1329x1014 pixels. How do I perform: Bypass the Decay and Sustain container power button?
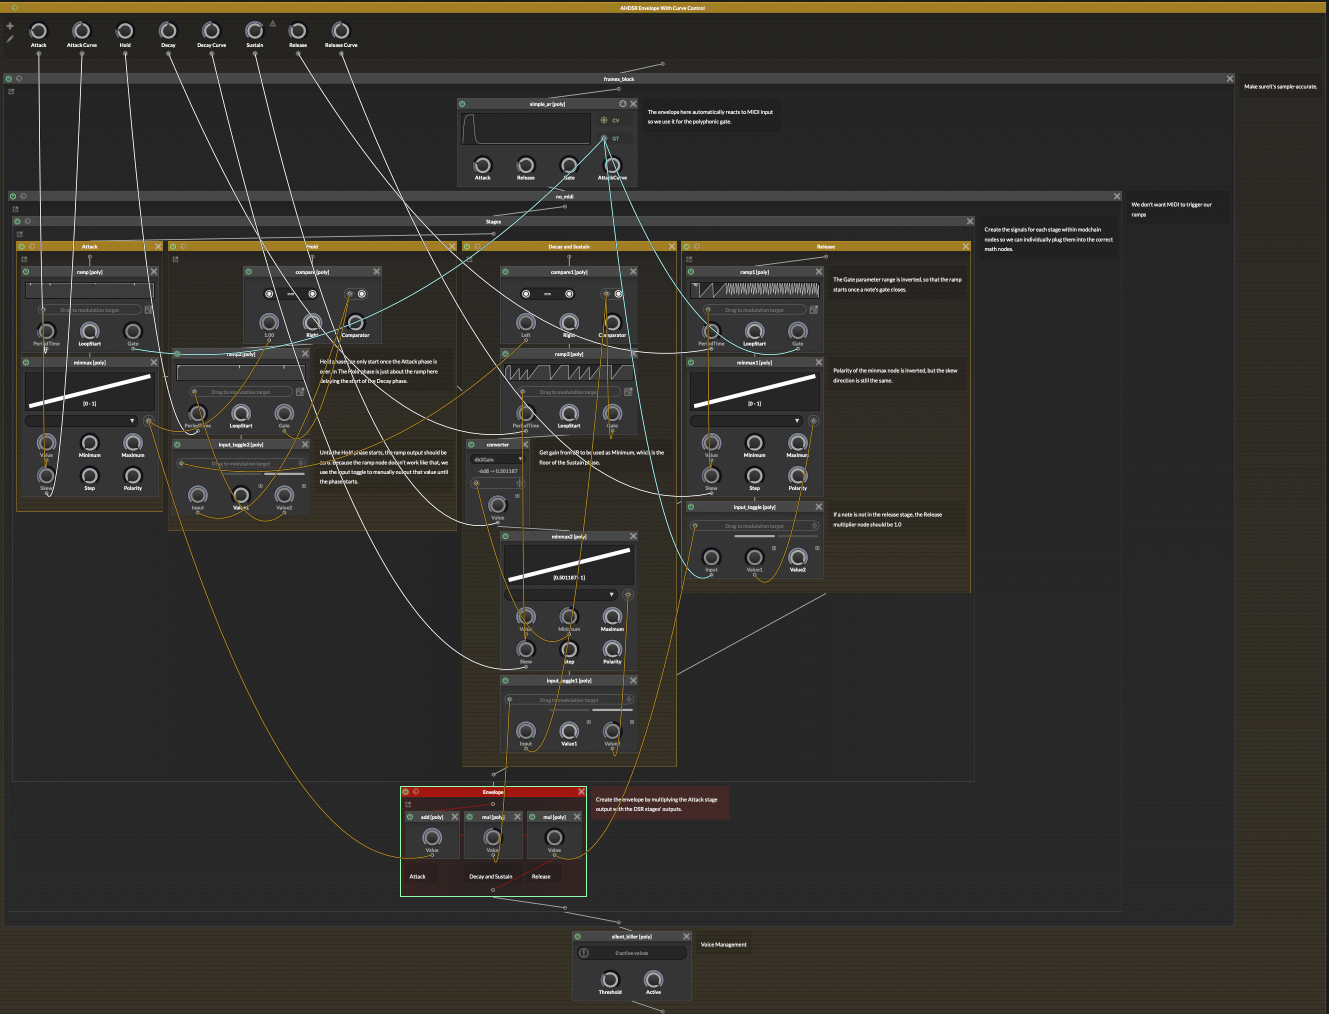click(x=467, y=246)
